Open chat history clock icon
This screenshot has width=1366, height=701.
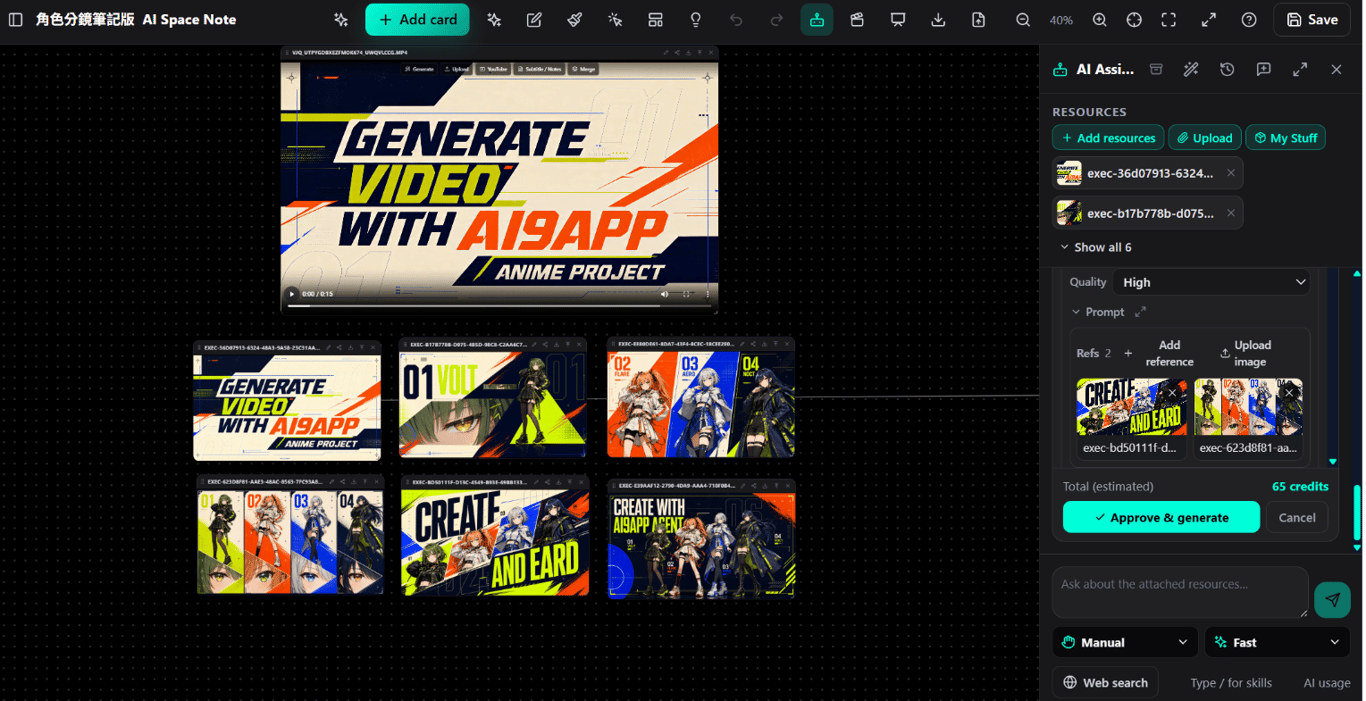click(1227, 69)
